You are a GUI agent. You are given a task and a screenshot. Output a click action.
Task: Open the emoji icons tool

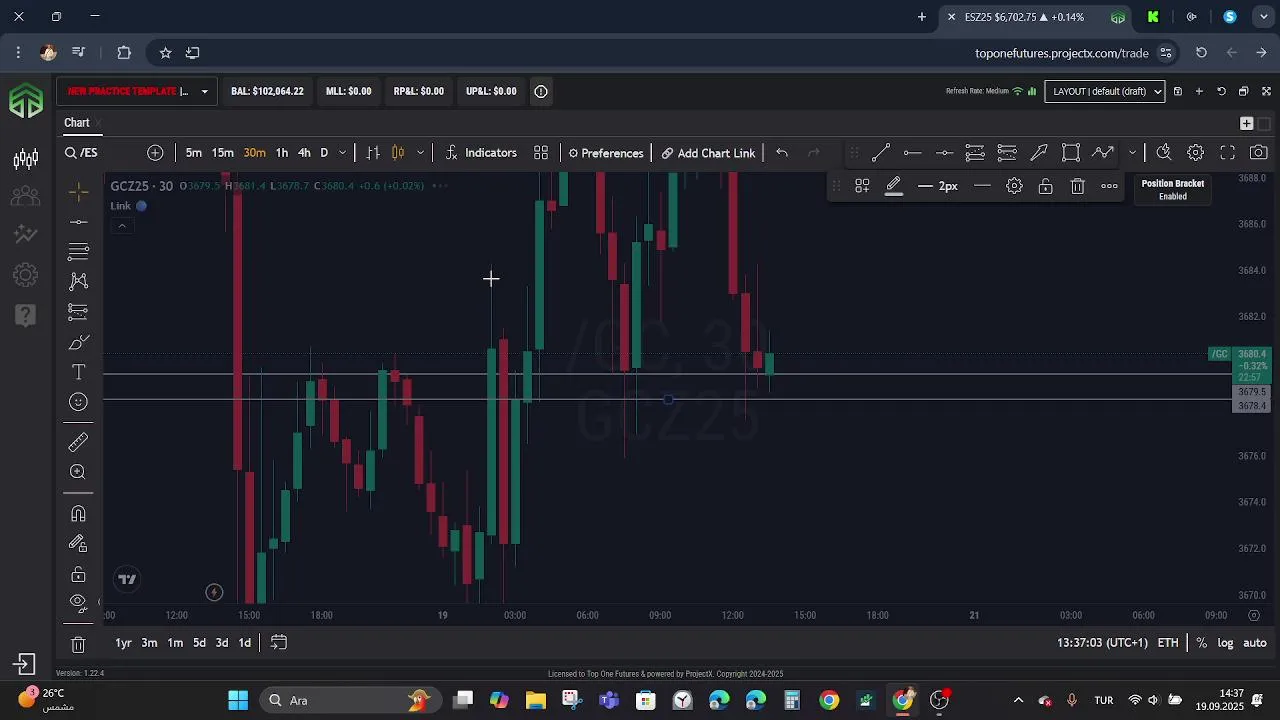78,402
